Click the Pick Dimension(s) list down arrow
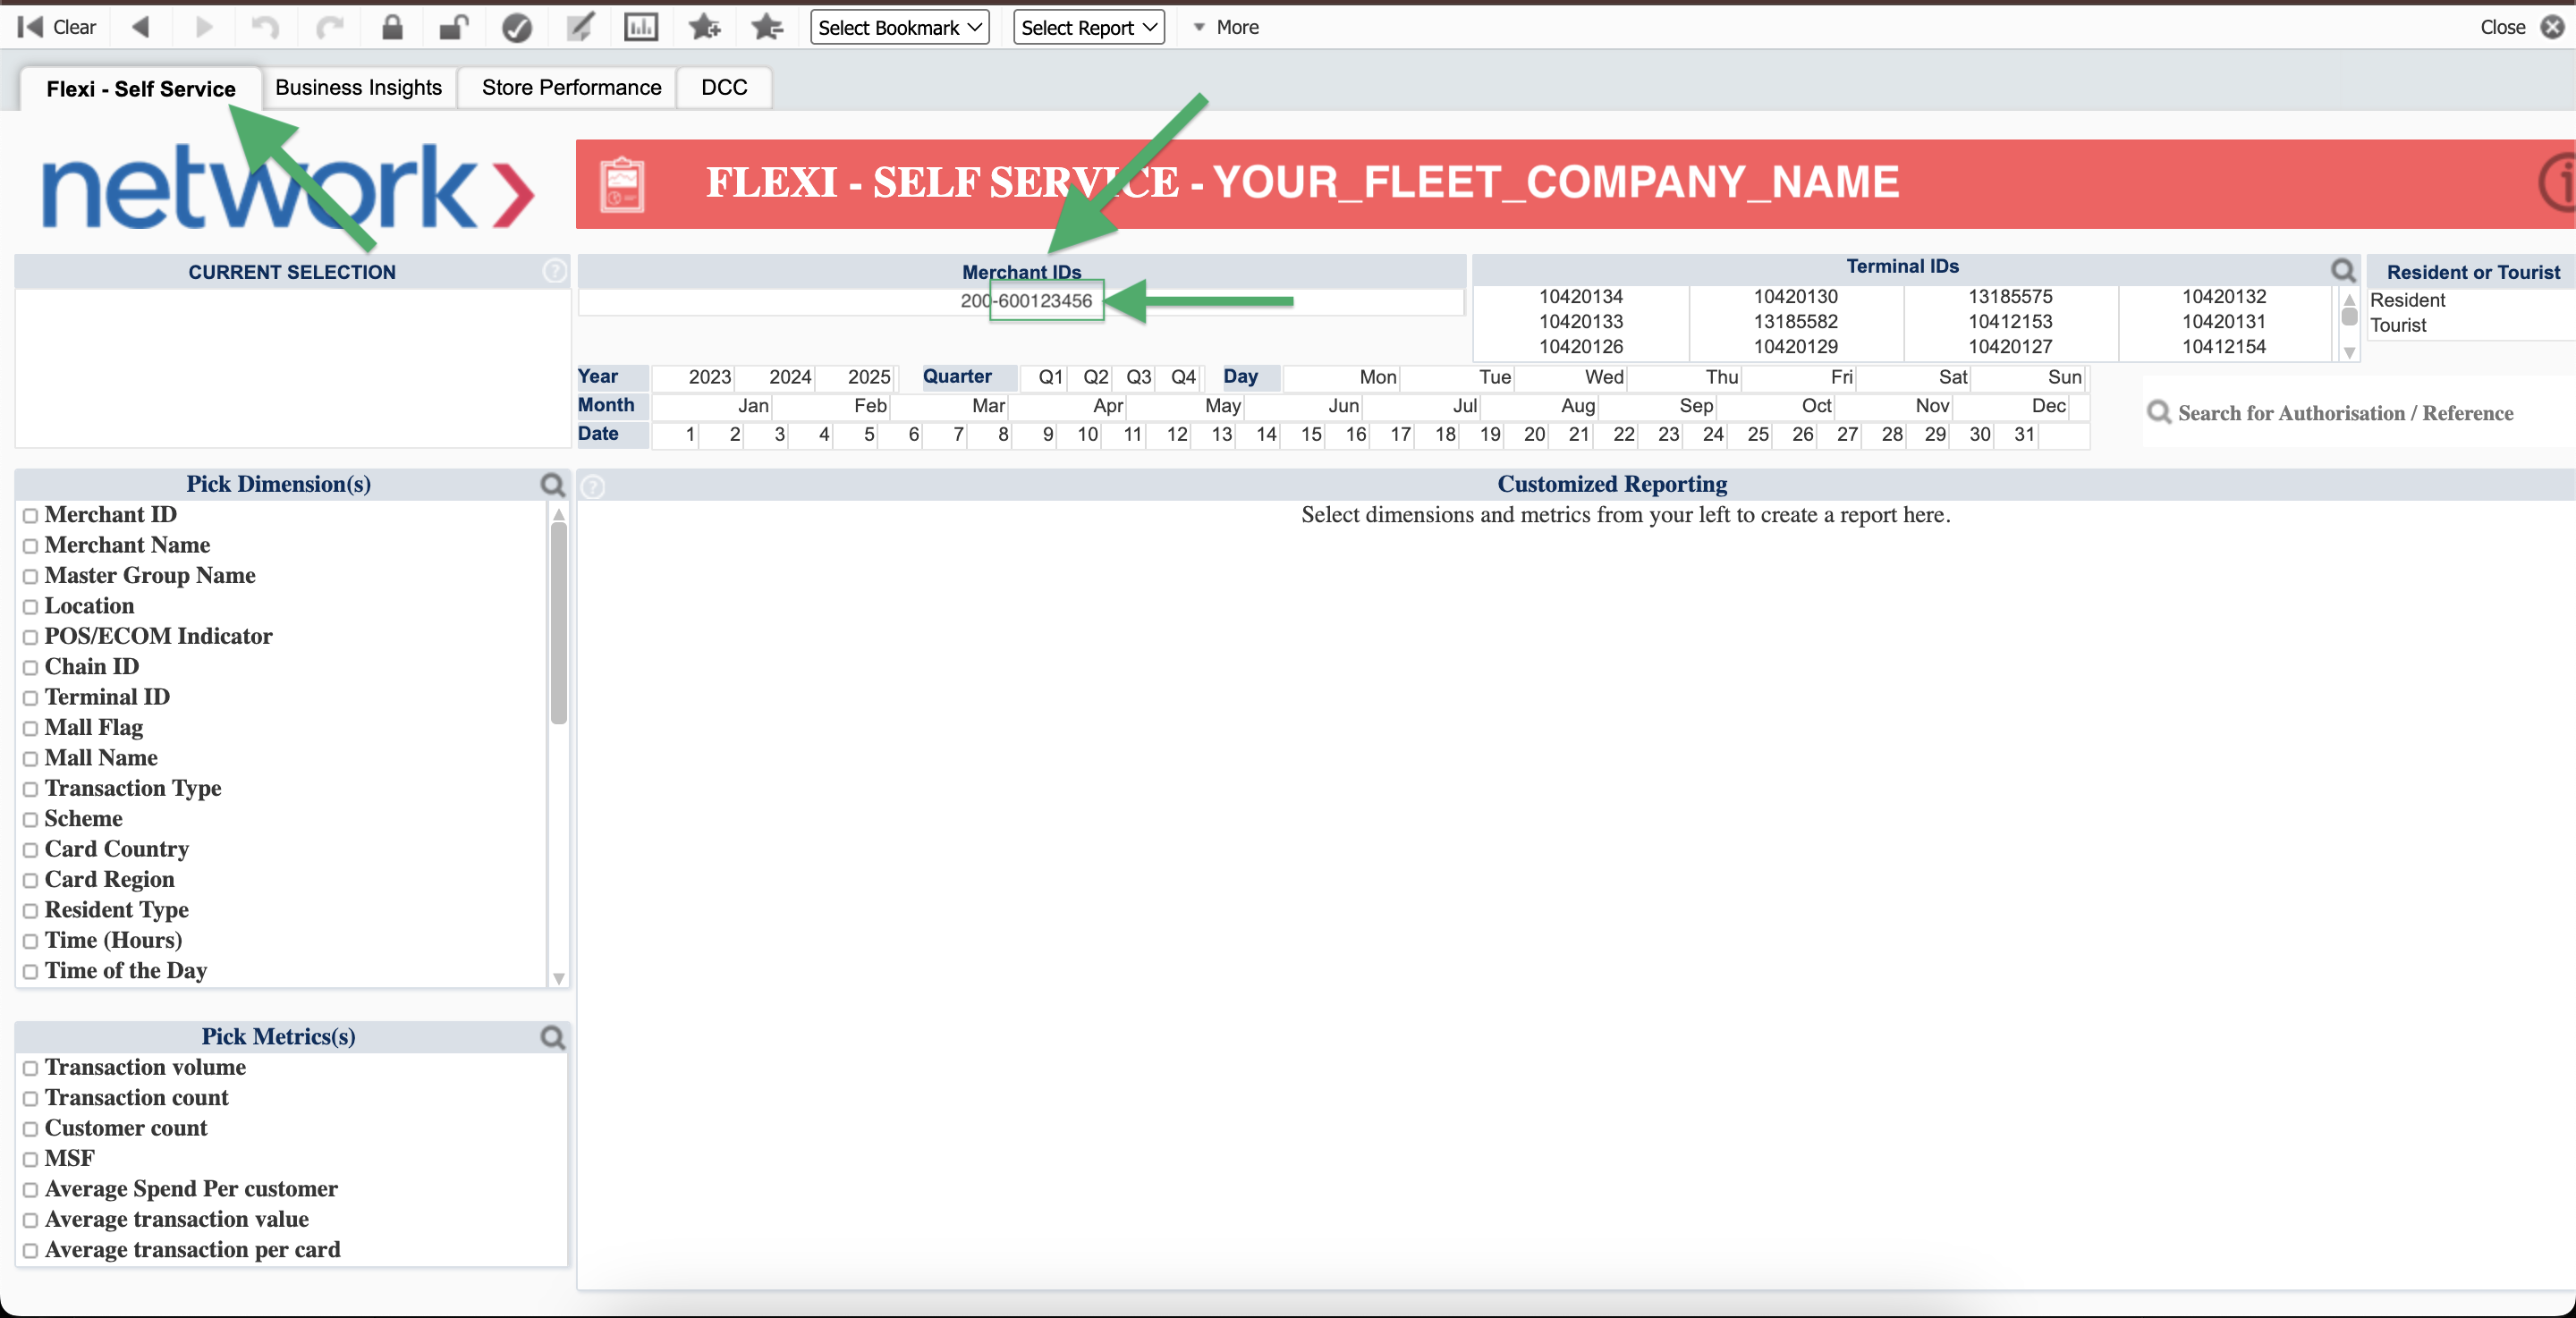This screenshot has width=2576, height=1318. pyautogui.click(x=559, y=978)
